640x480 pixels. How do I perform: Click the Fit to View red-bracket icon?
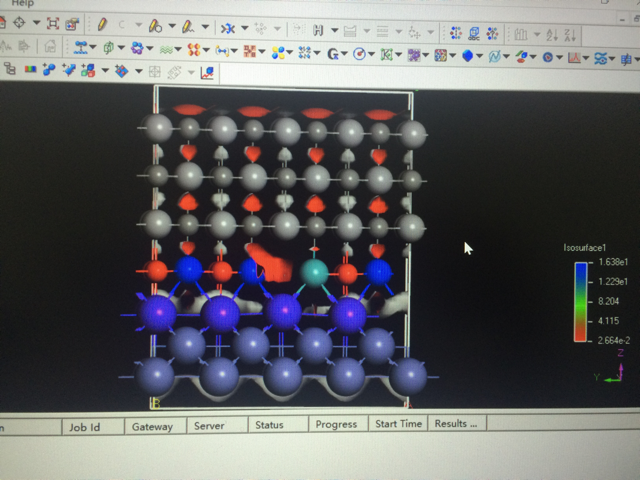tap(53, 24)
